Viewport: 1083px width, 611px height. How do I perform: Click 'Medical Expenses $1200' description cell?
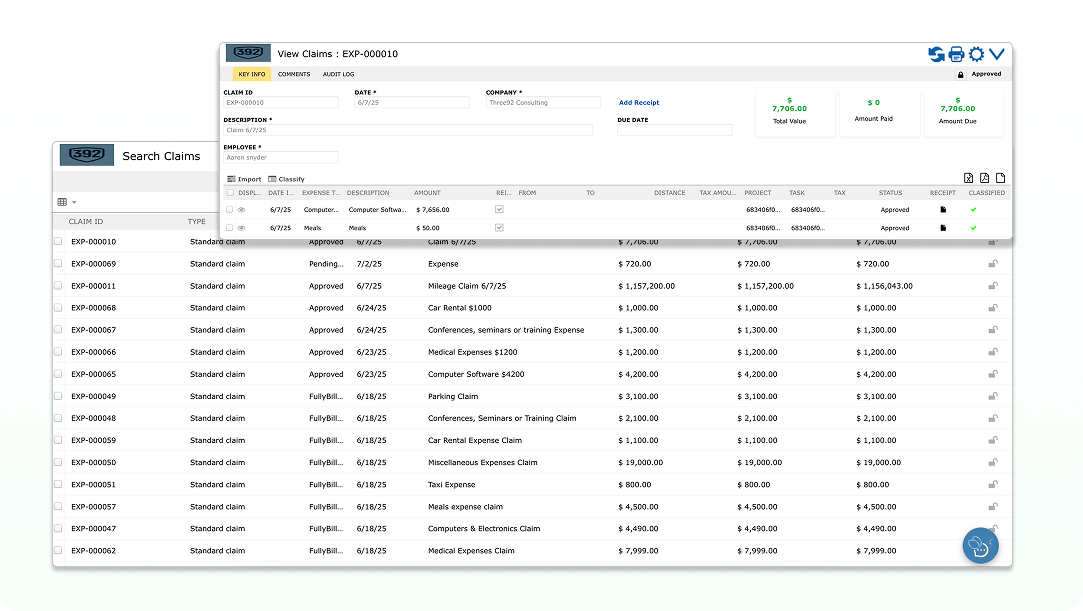(x=472, y=352)
